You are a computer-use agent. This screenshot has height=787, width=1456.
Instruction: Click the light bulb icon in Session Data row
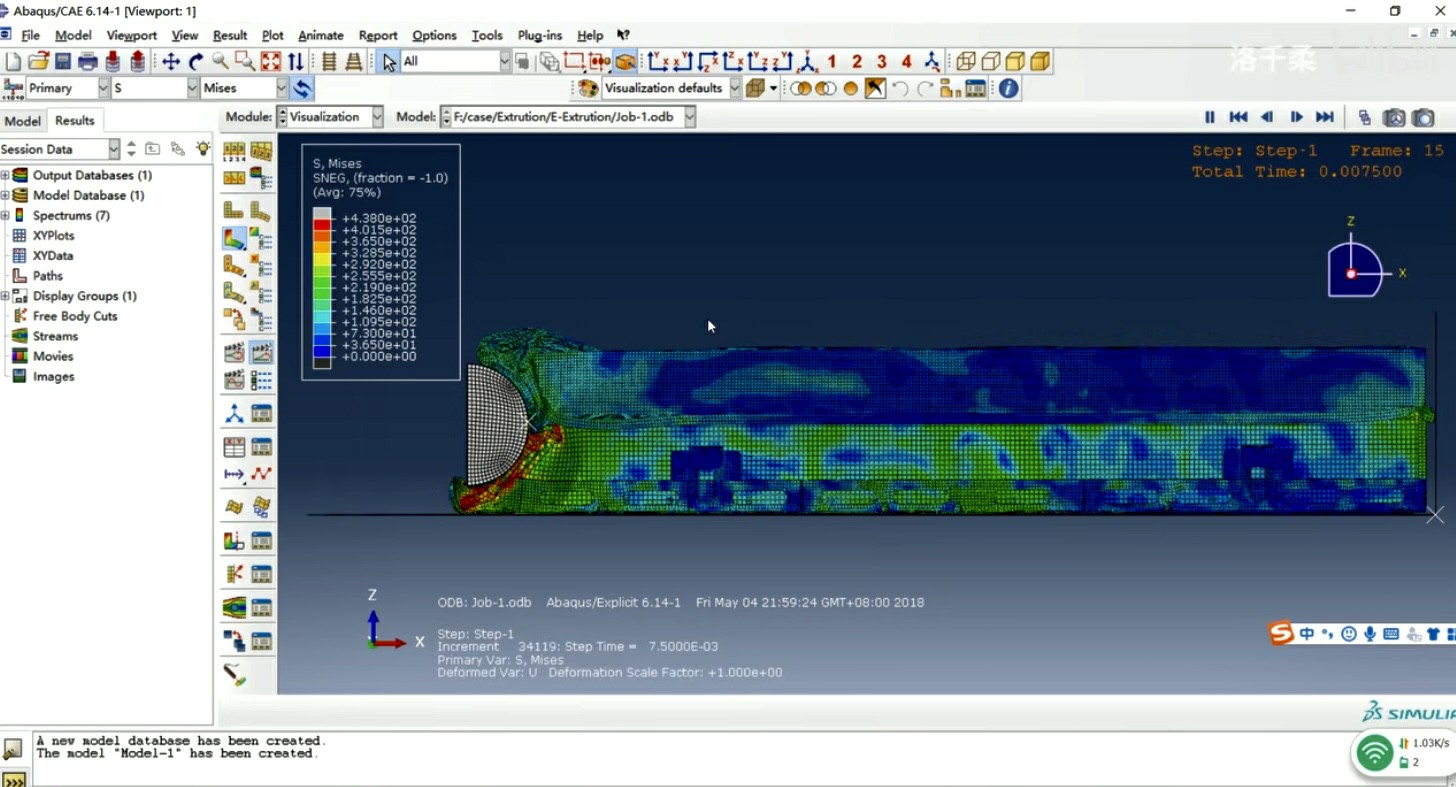point(203,149)
